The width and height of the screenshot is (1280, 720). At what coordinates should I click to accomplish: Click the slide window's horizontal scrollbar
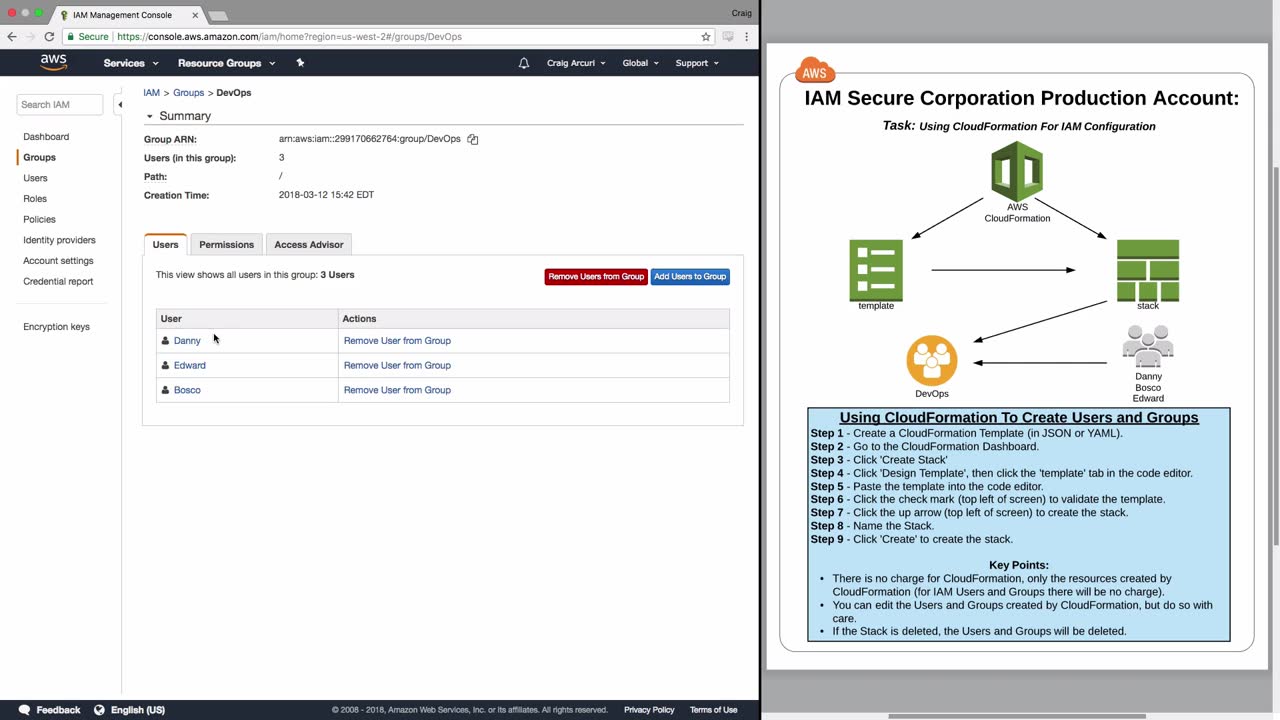click(1017, 716)
